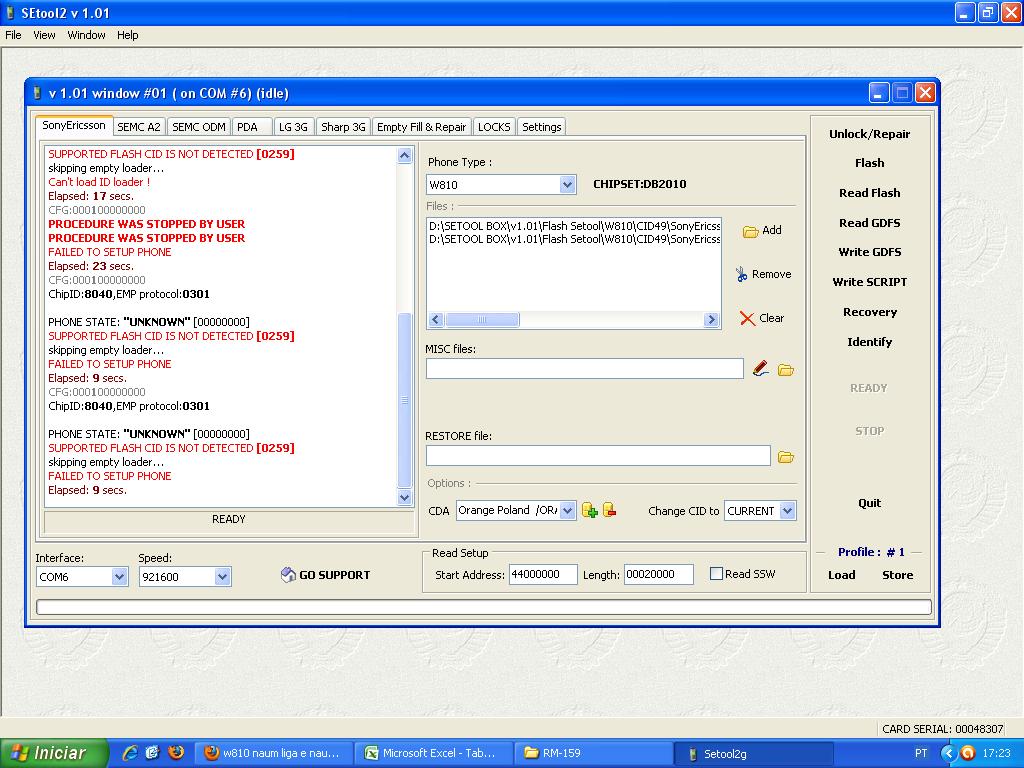Switch to the SEMC ODM tab

199,127
